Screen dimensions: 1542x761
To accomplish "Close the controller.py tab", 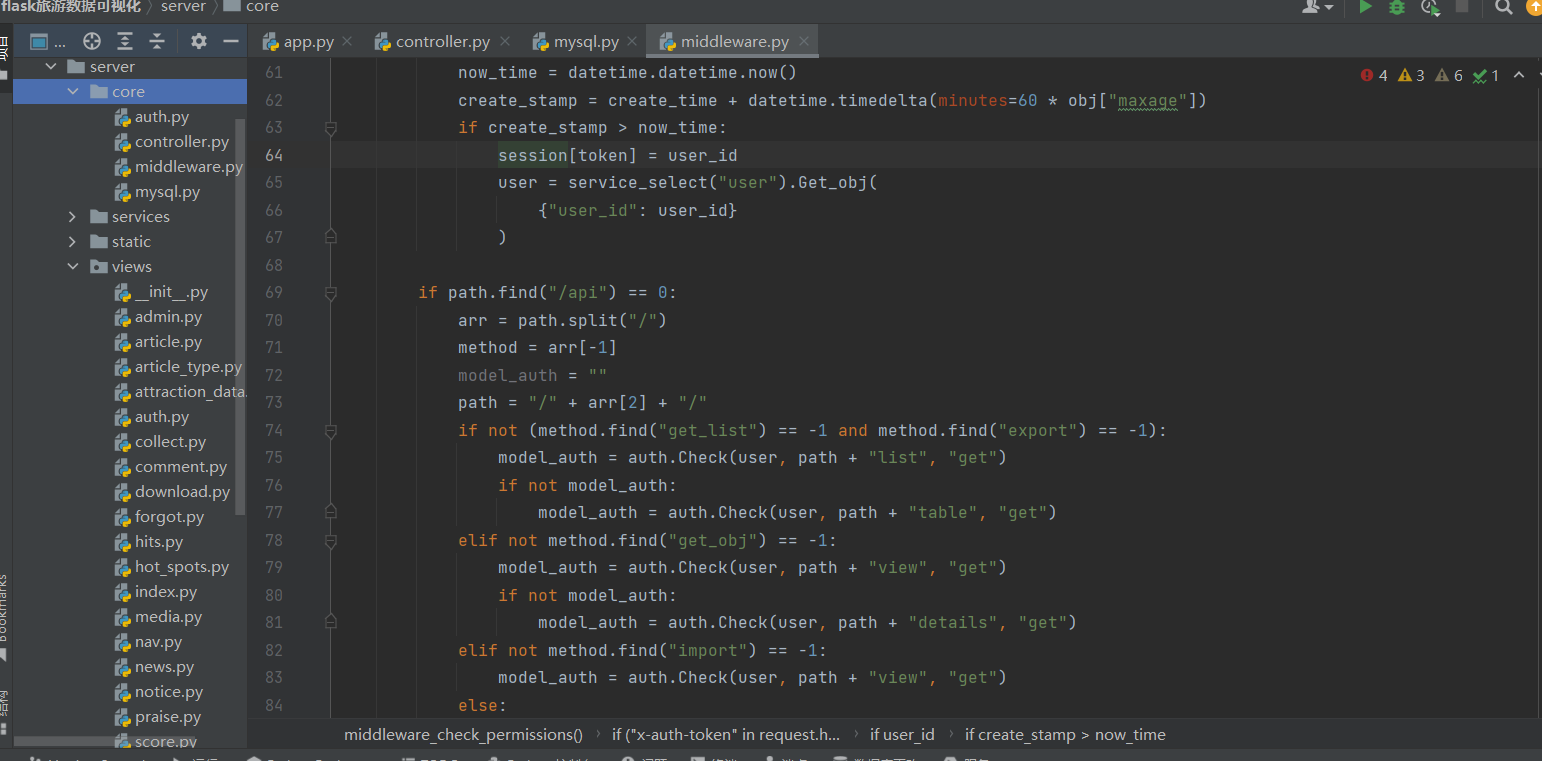I will coord(505,42).
